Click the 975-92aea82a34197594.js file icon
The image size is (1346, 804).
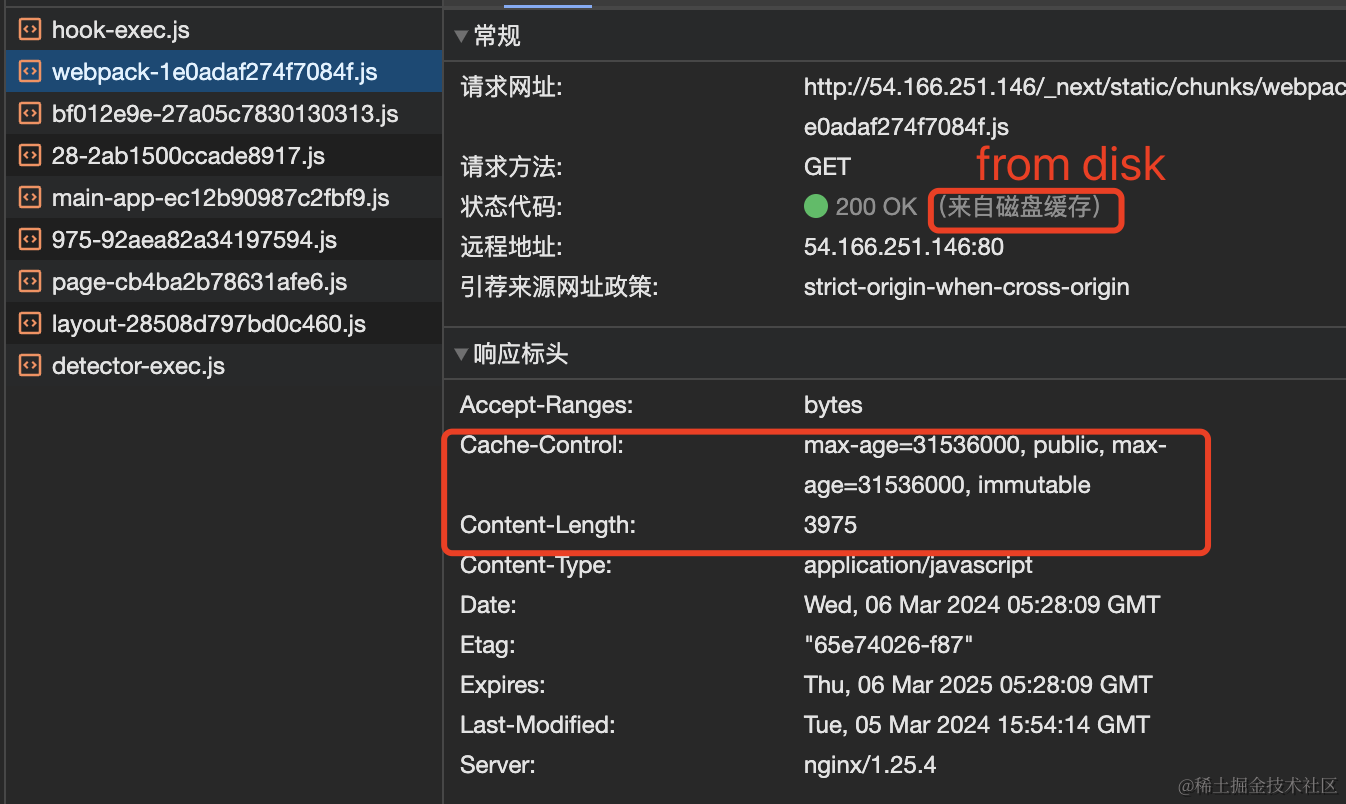tap(30, 240)
